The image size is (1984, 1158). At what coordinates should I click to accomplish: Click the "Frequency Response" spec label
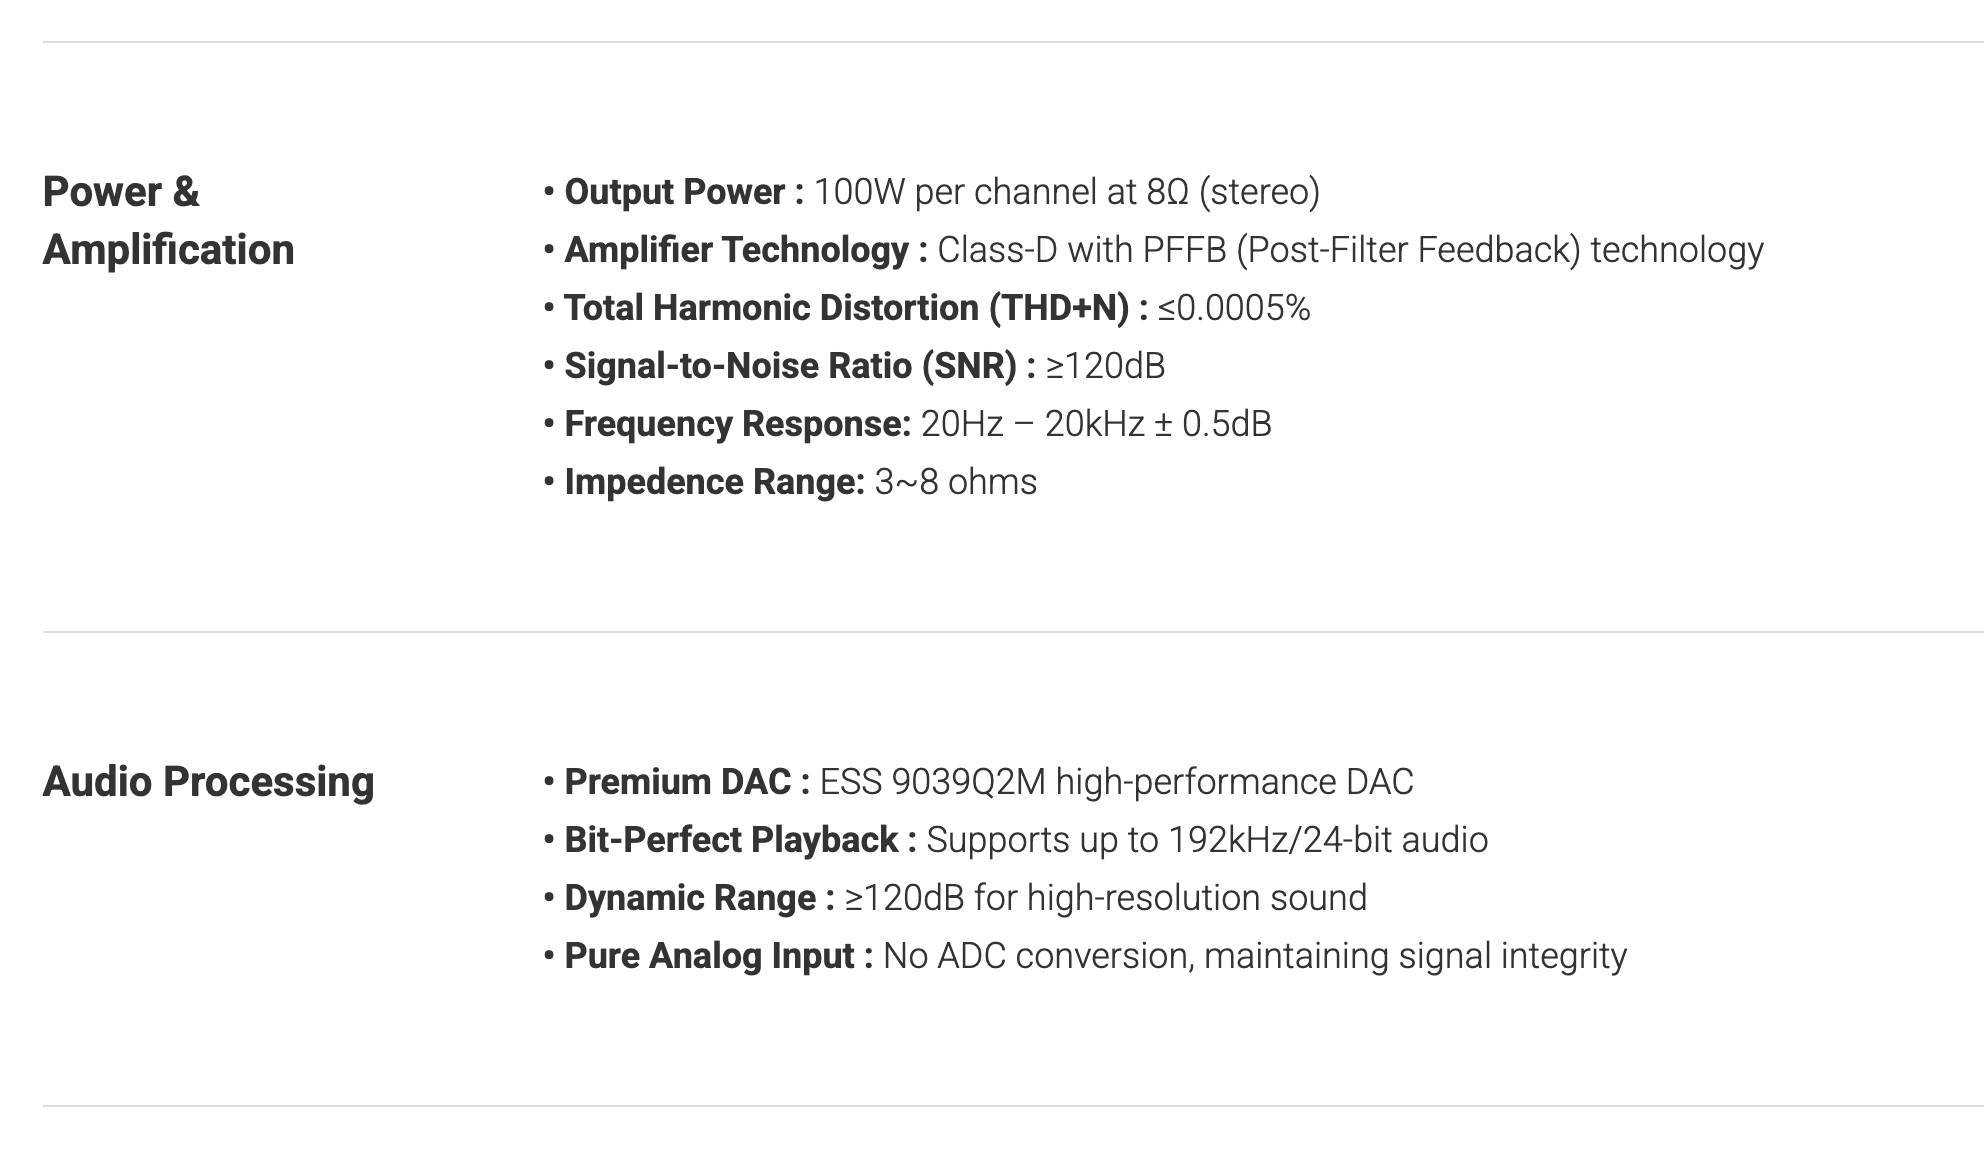point(737,424)
